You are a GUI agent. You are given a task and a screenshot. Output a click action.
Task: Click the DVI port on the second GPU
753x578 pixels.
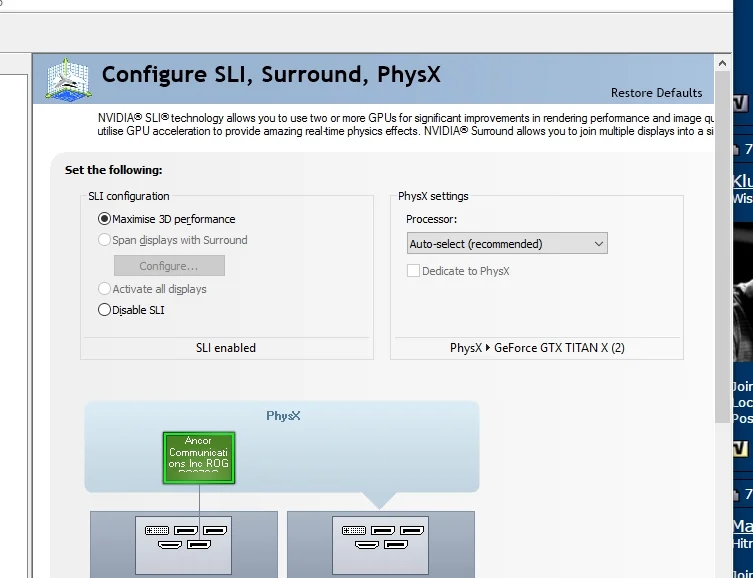click(x=353, y=530)
